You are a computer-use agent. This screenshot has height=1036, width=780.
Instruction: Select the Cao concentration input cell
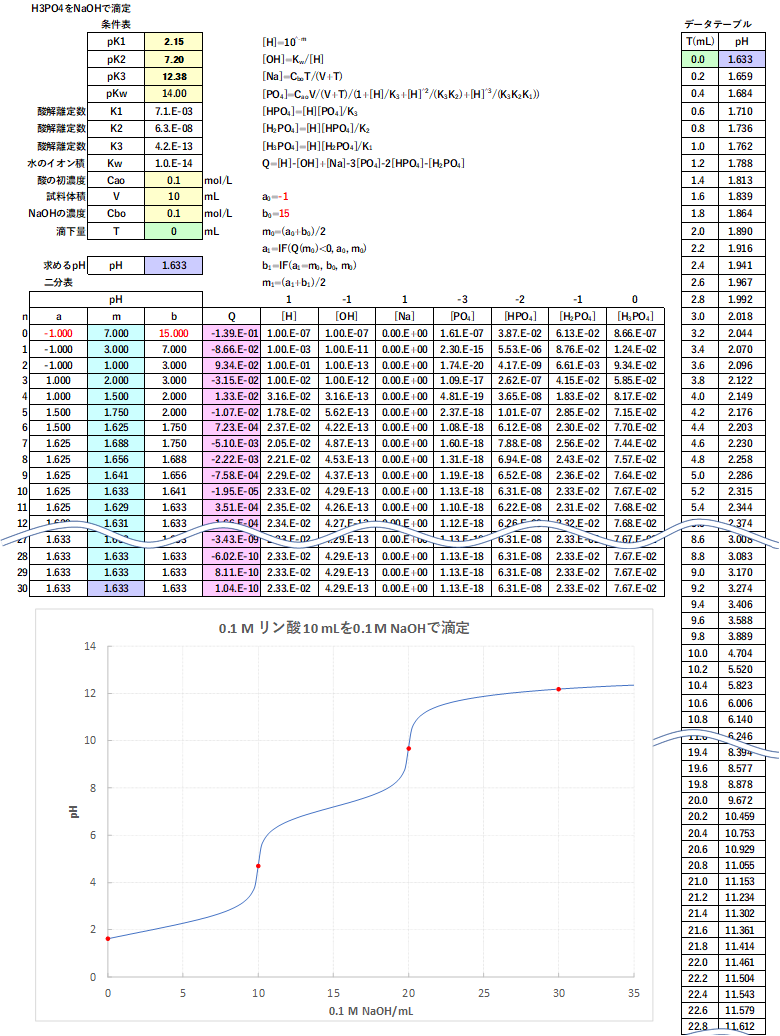[174, 180]
